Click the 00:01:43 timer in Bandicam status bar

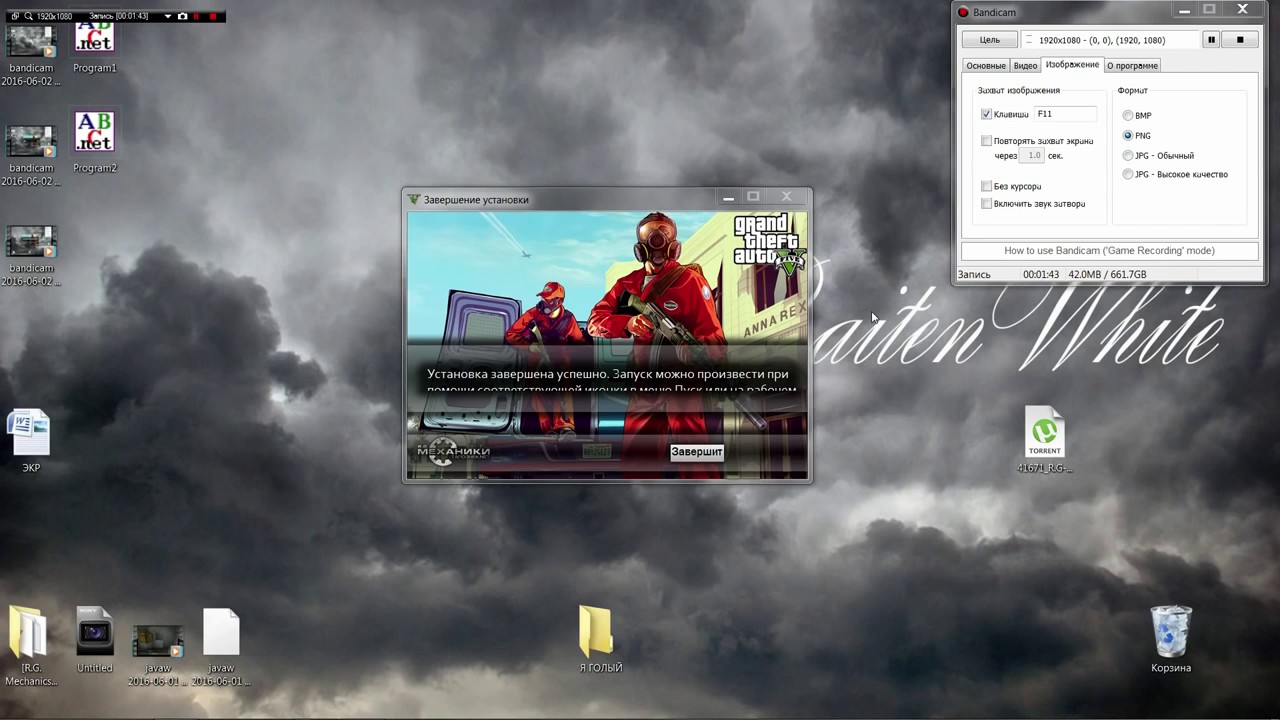pos(1041,274)
